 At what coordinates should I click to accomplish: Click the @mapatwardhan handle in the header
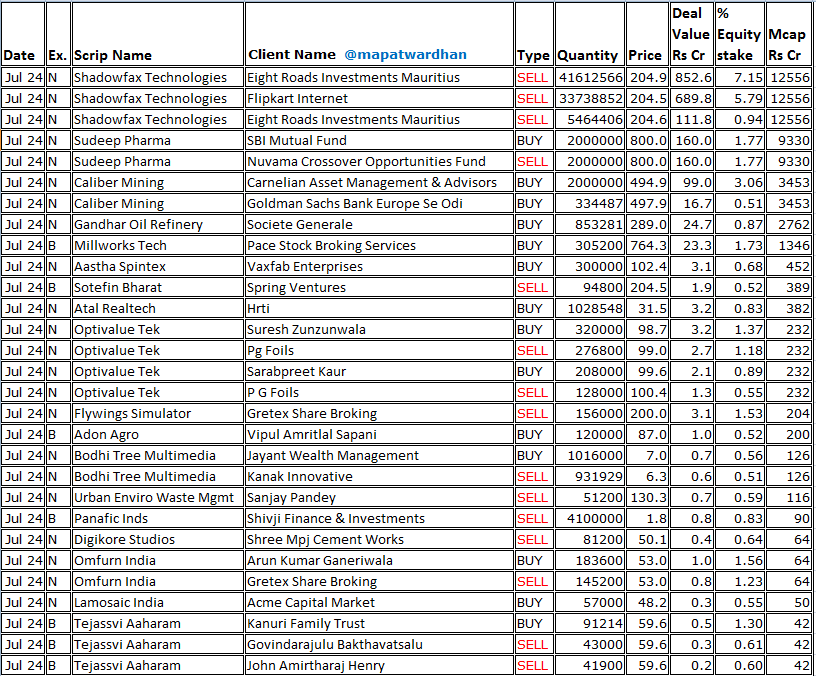tap(405, 54)
